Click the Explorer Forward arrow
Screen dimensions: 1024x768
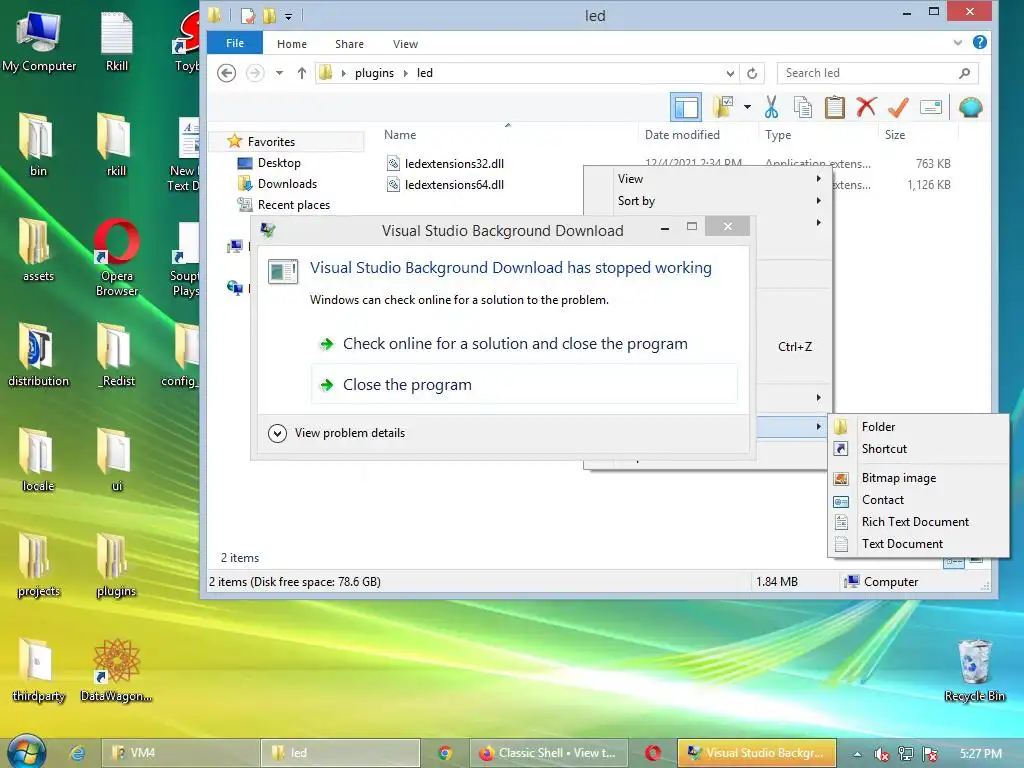coord(255,72)
